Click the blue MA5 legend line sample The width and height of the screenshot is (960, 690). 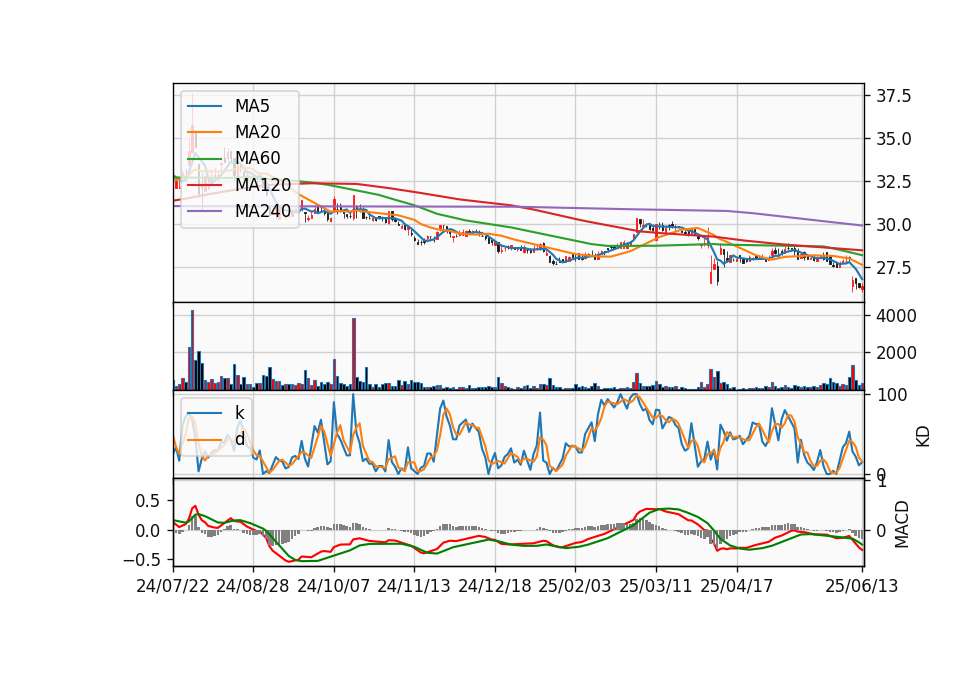pos(204,107)
